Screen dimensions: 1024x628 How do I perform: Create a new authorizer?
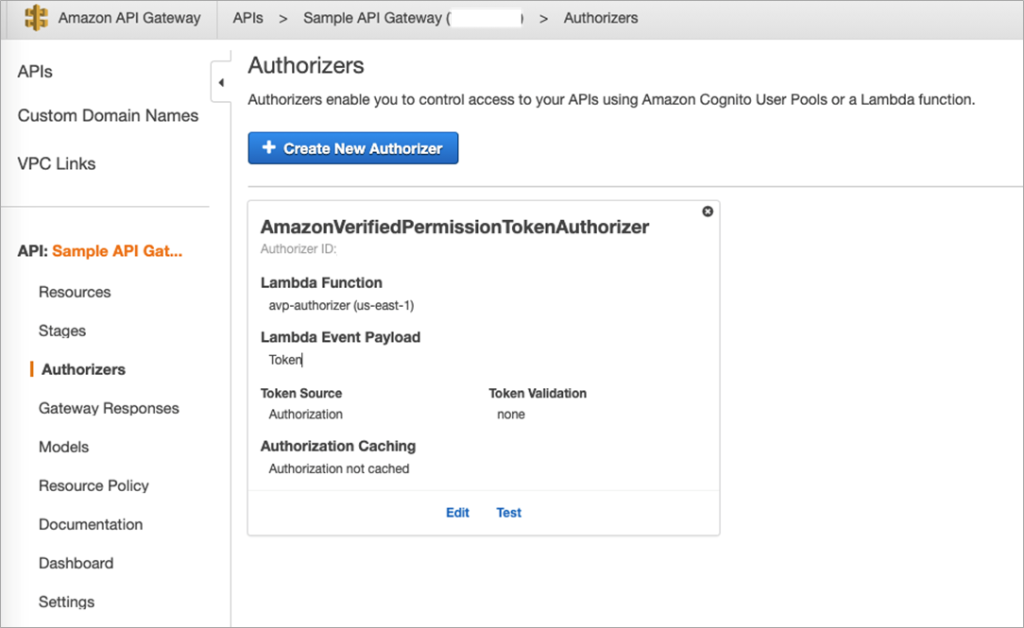[x=353, y=147]
